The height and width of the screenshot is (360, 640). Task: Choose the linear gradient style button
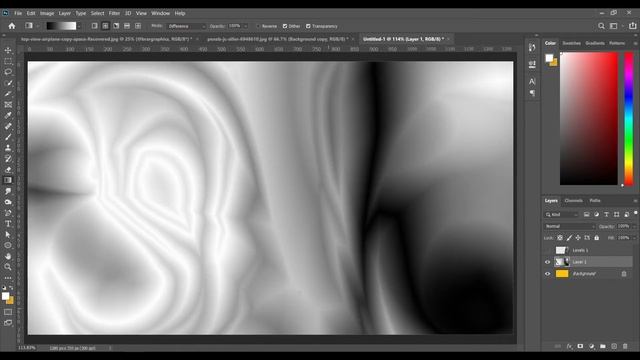(94, 26)
